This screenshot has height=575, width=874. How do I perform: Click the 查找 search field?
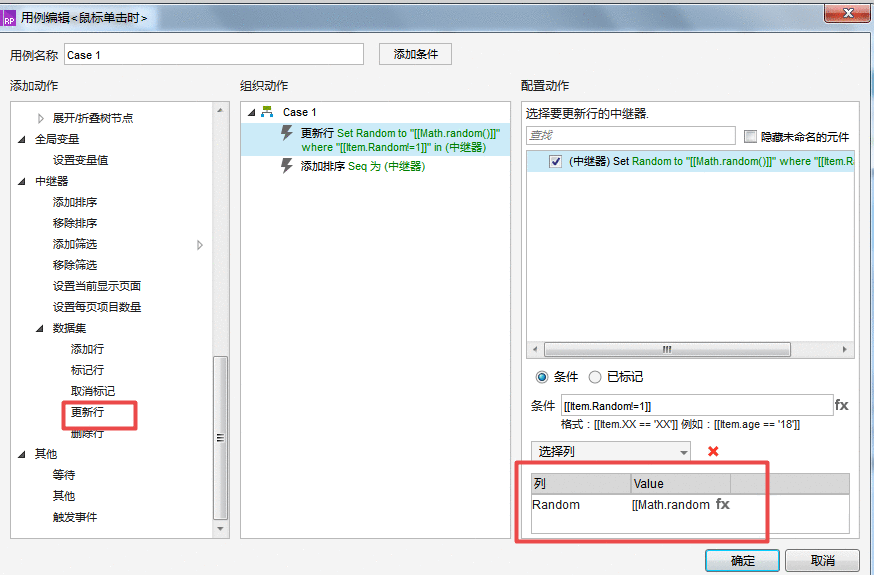(x=631, y=135)
